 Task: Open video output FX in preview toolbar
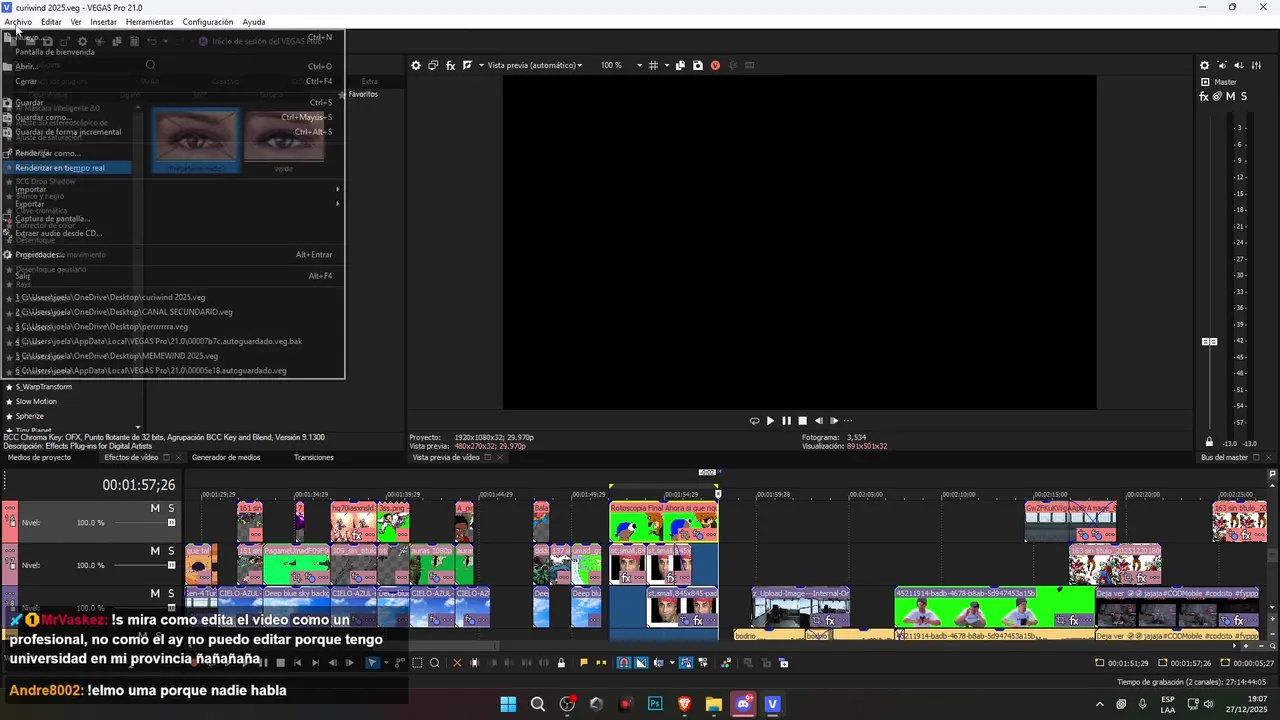pos(450,65)
